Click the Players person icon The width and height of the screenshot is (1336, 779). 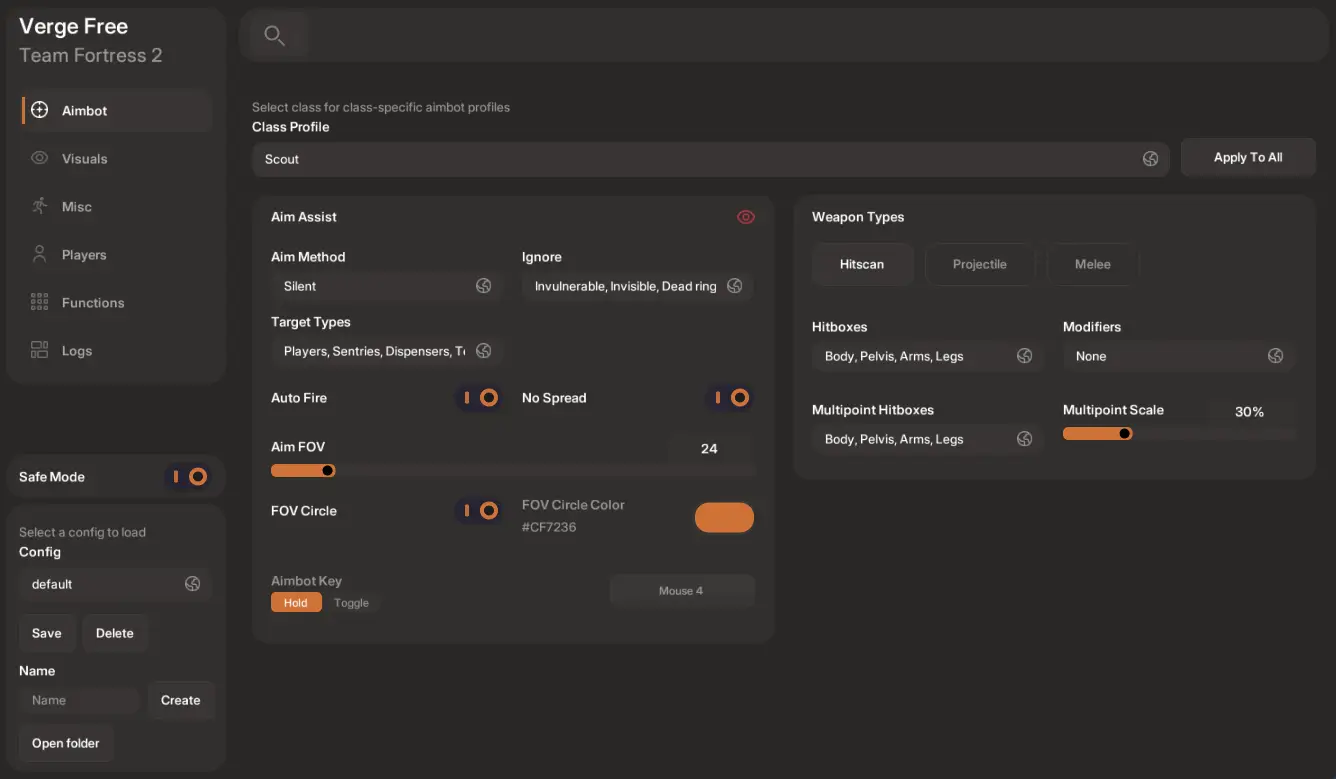tap(40, 254)
